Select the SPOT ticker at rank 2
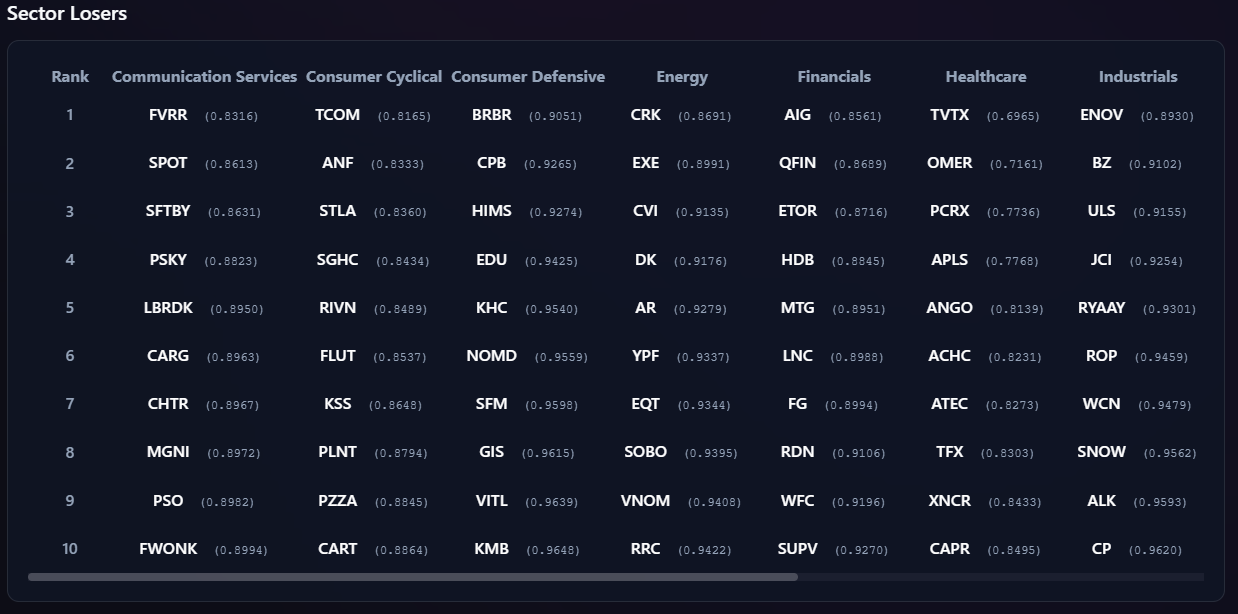 pos(168,163)
